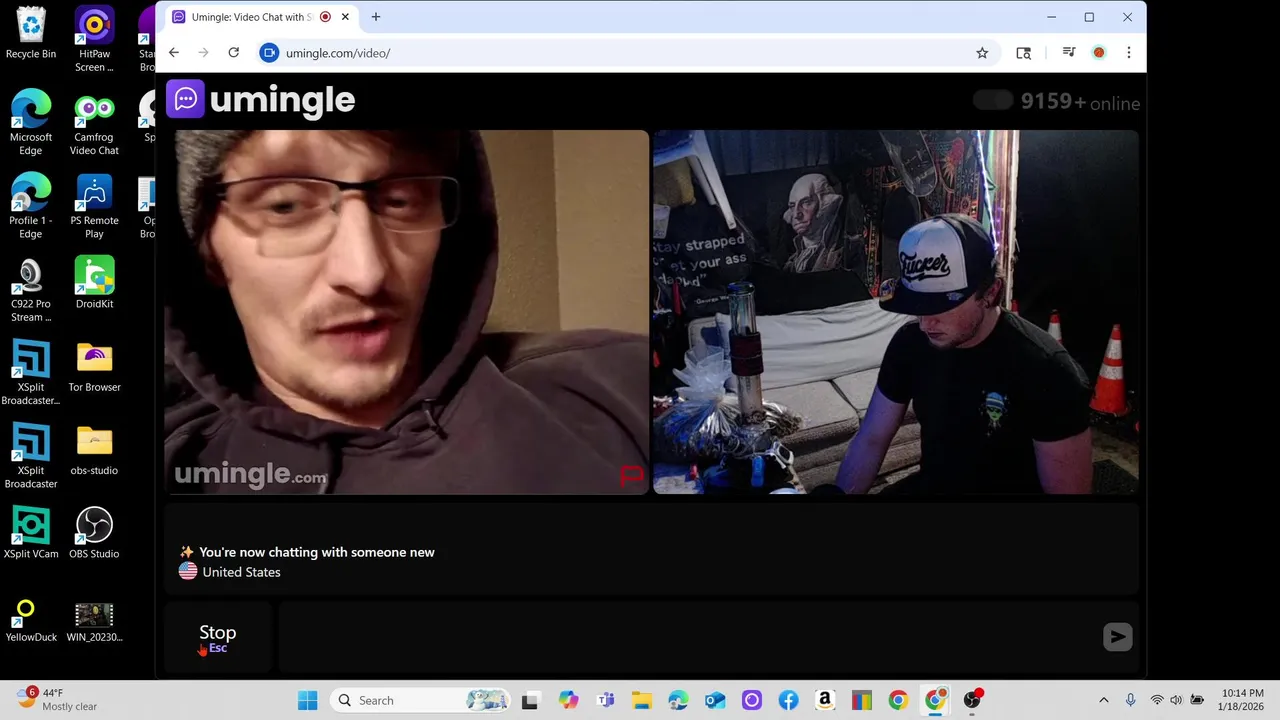
Task: Open the Chrome profile avatar
Action: (1099, 53)
